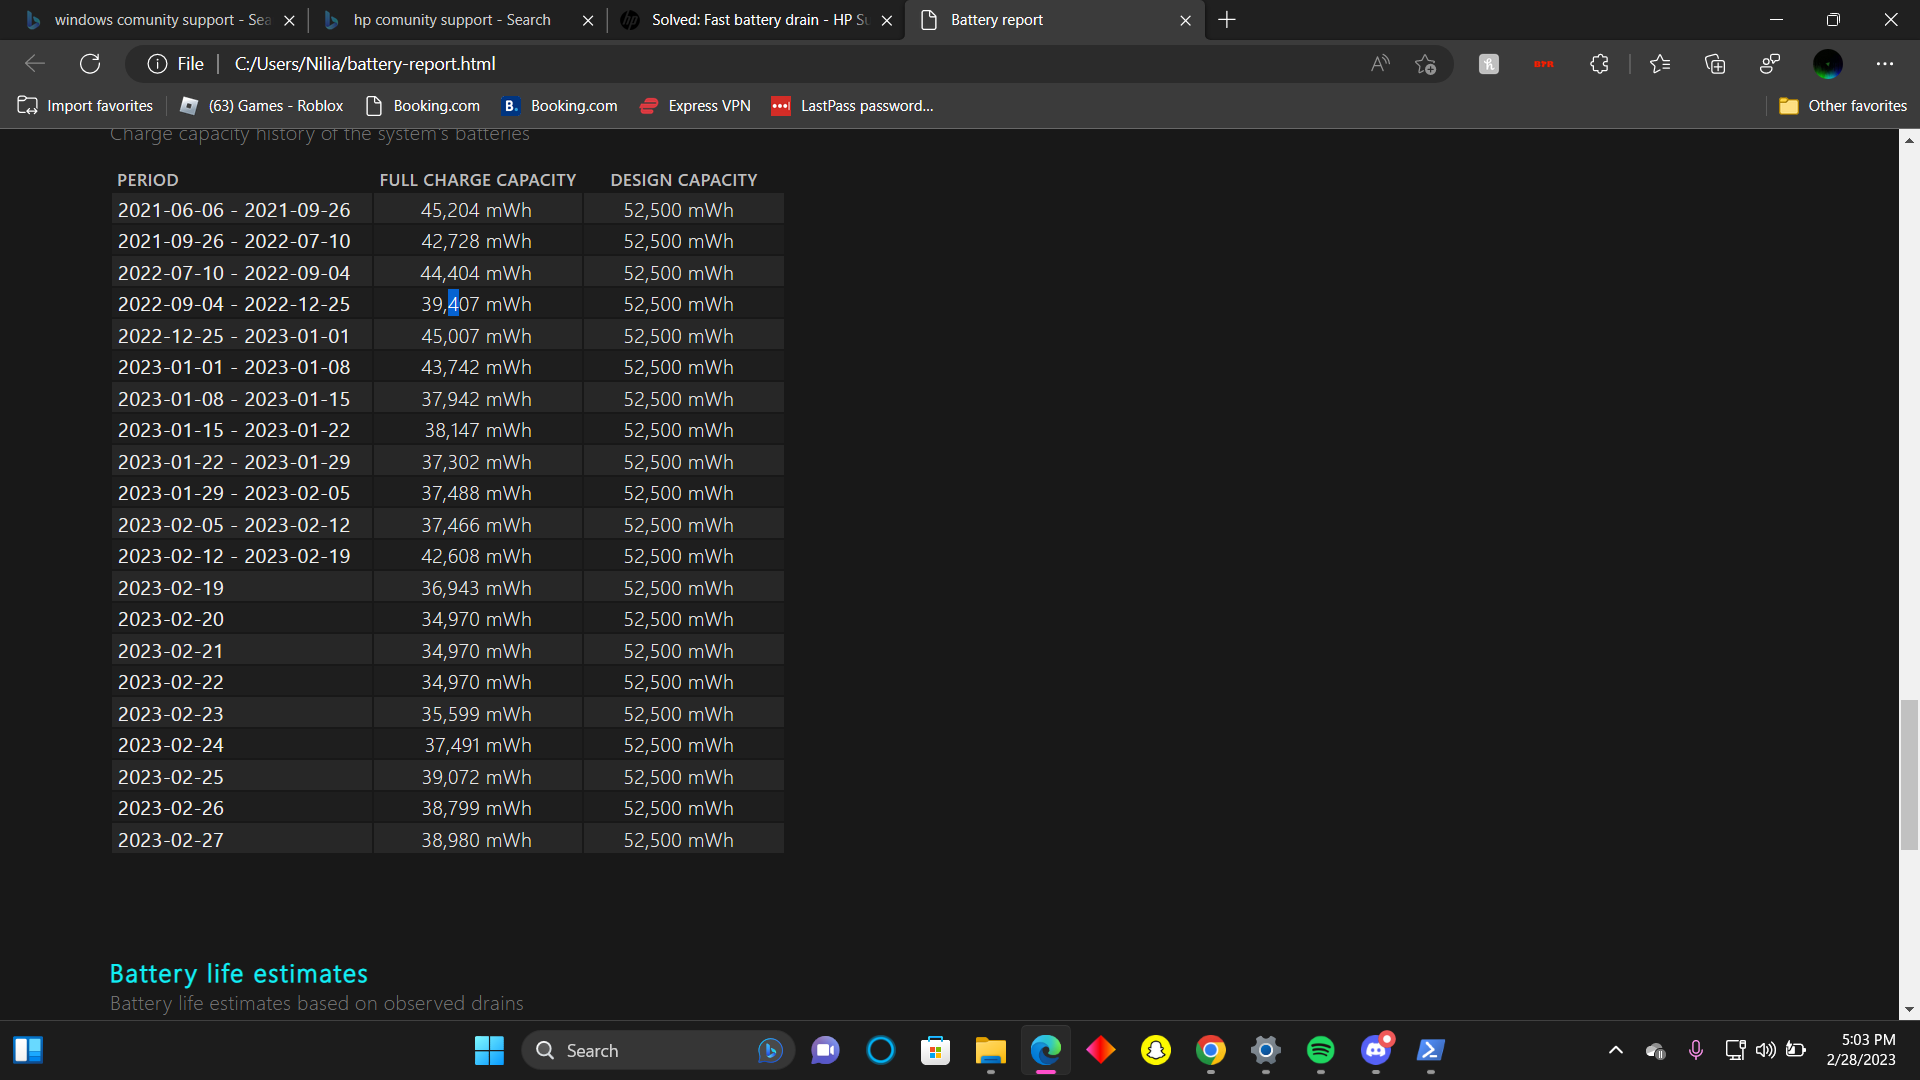This screenshot has height=1080, width=1920.
Task: Open Browser essentials
Action: tap(1769, 63)
